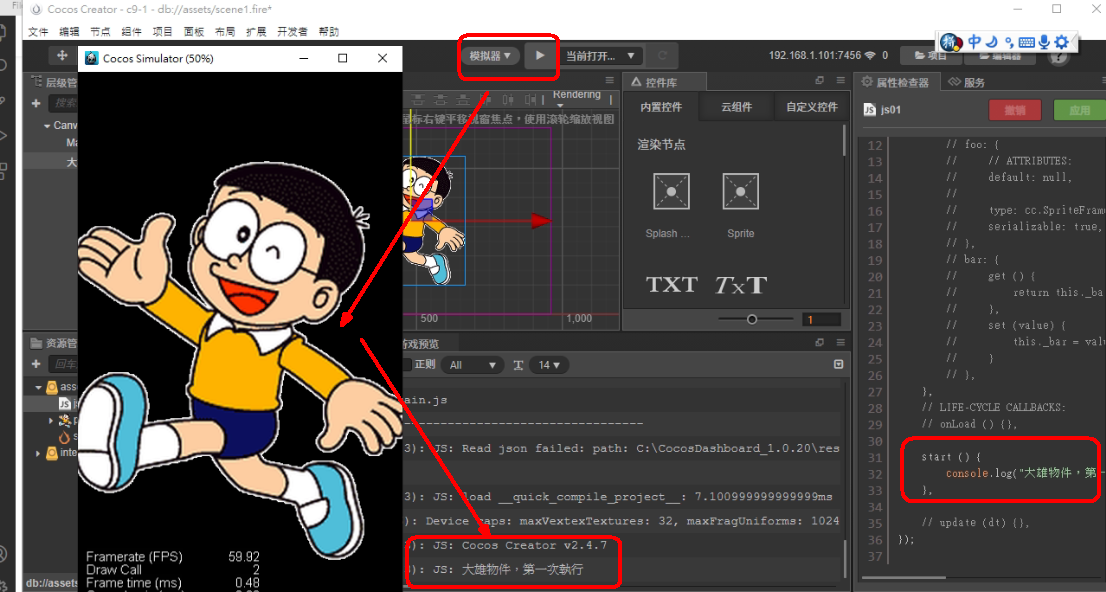
Task: Expand the internal folder in asset panel
Action: [x=38, y=453]
